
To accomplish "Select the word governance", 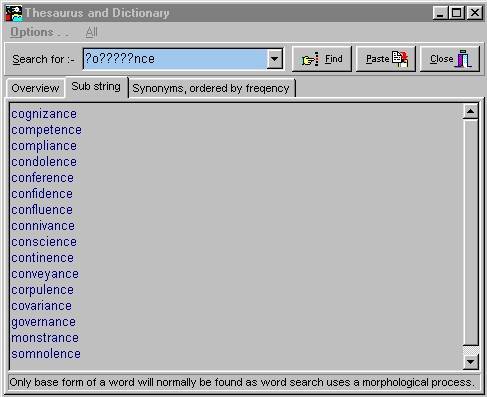I will point(43,322).
